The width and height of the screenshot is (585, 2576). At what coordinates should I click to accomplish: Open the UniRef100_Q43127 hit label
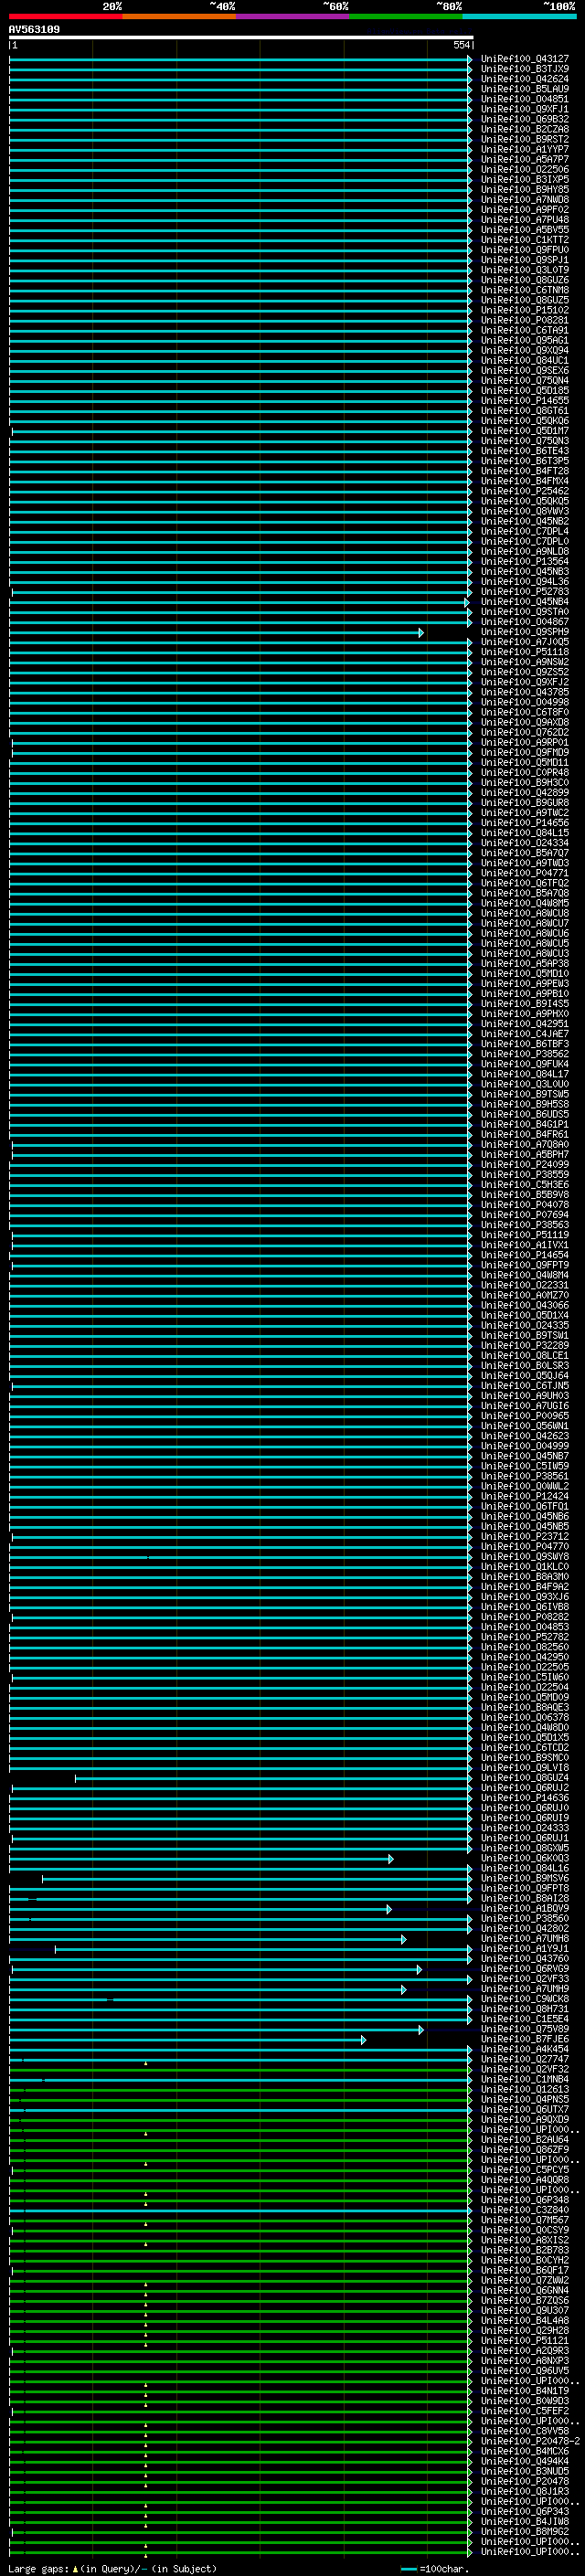pos(525,59)
